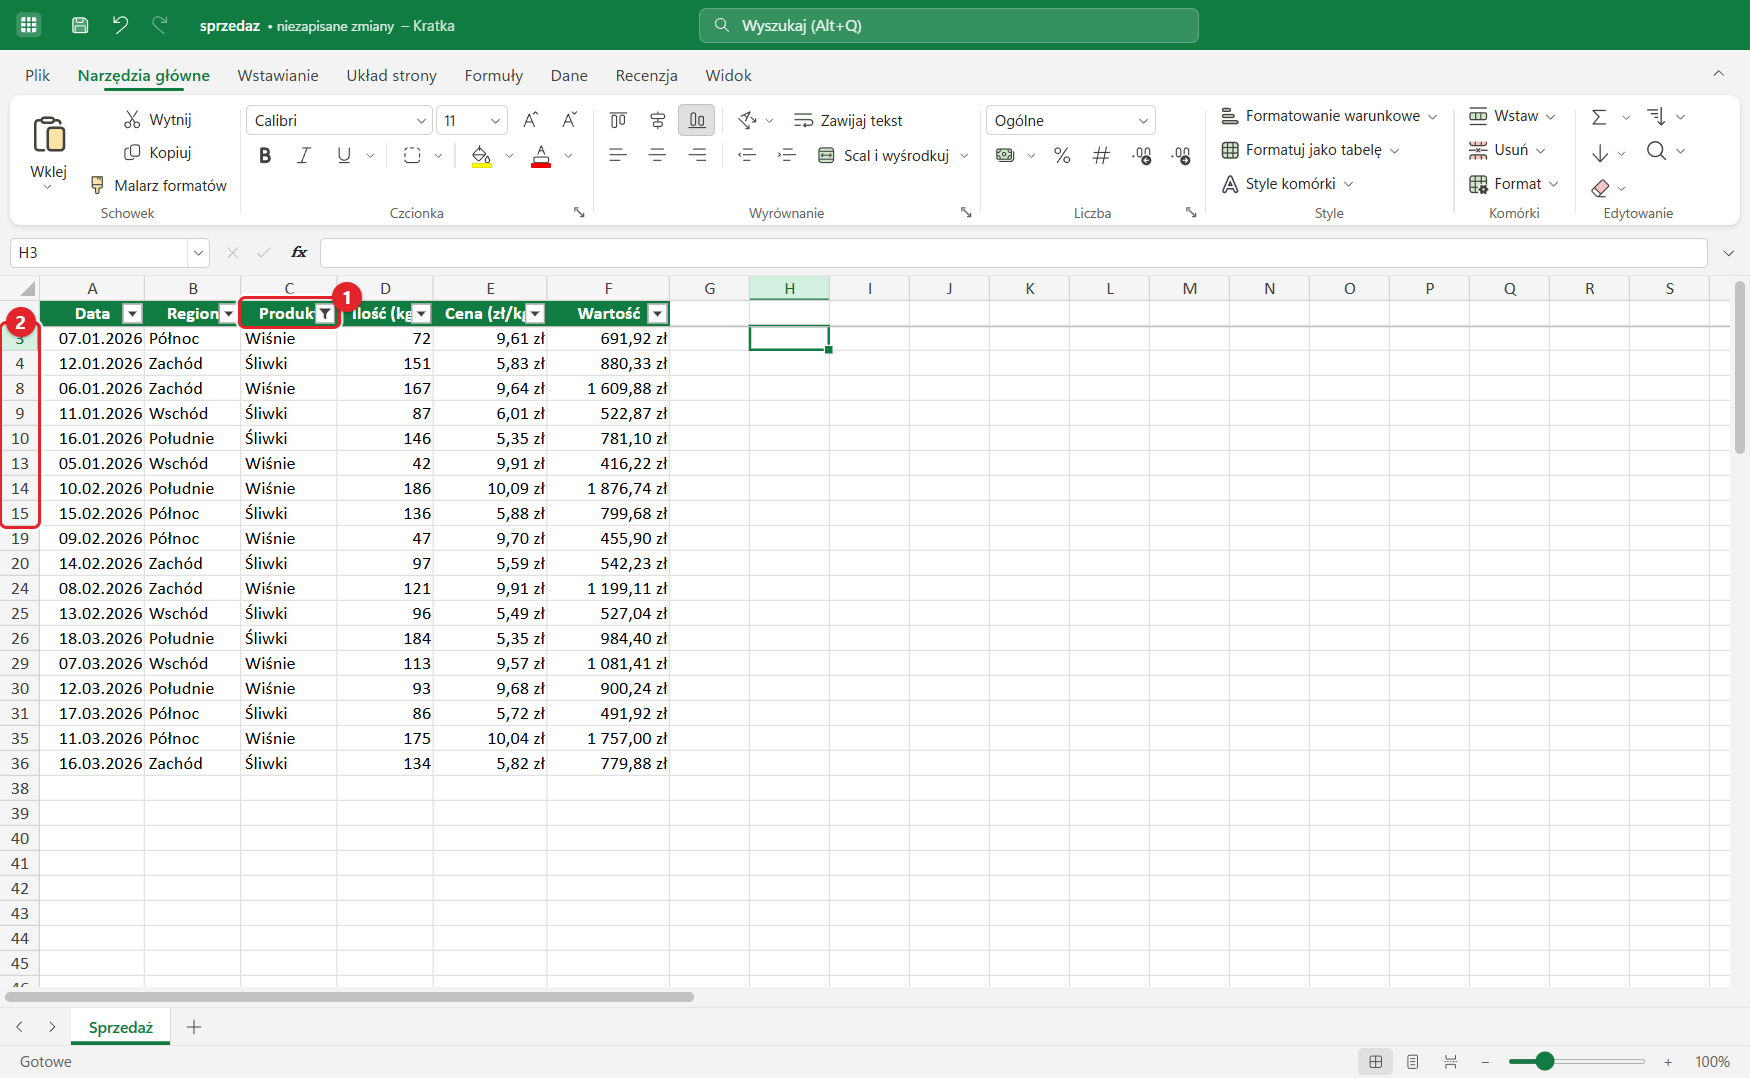Click Formatuj jako tabelę button
1750x1078 pixels.
[x=1310, y=150]
